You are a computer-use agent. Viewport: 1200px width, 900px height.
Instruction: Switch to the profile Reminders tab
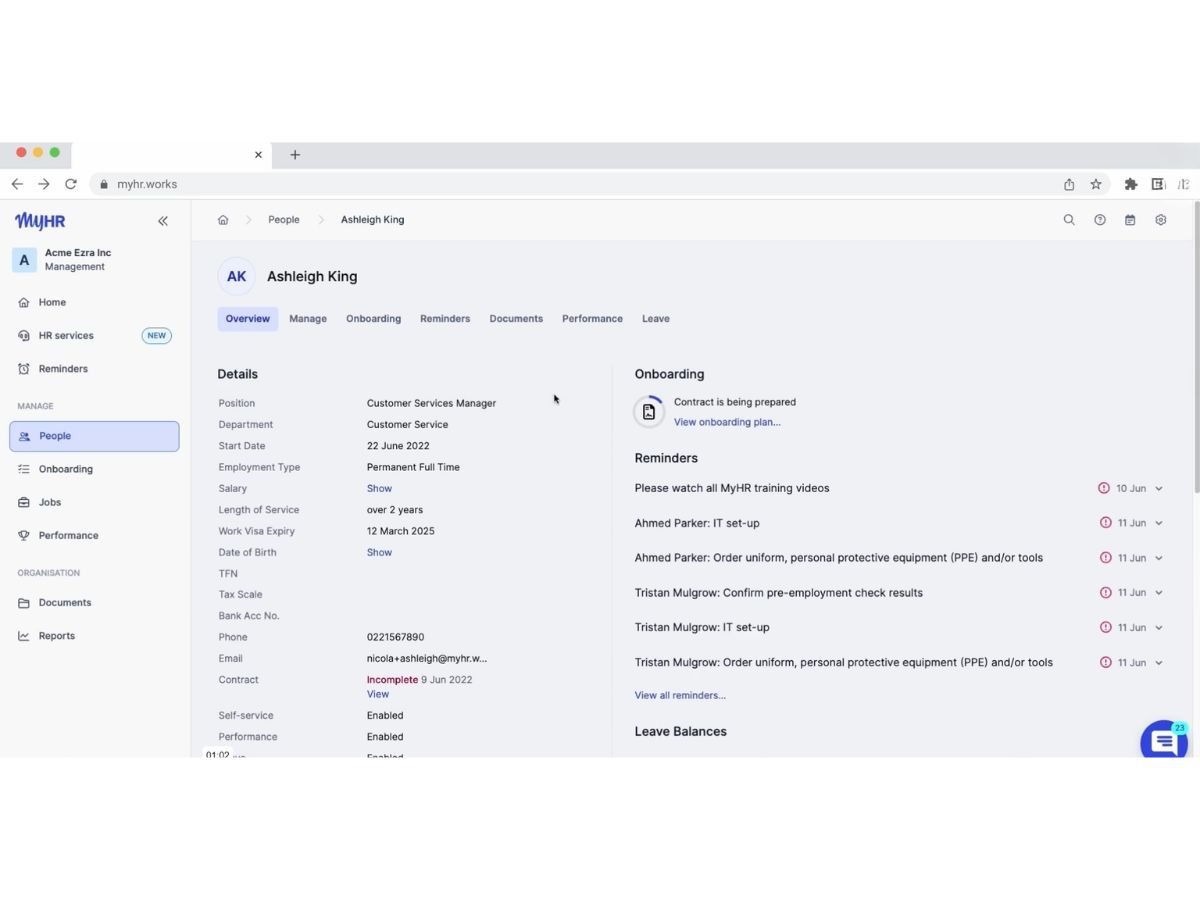pyautogui.click(x=445, y=319)
